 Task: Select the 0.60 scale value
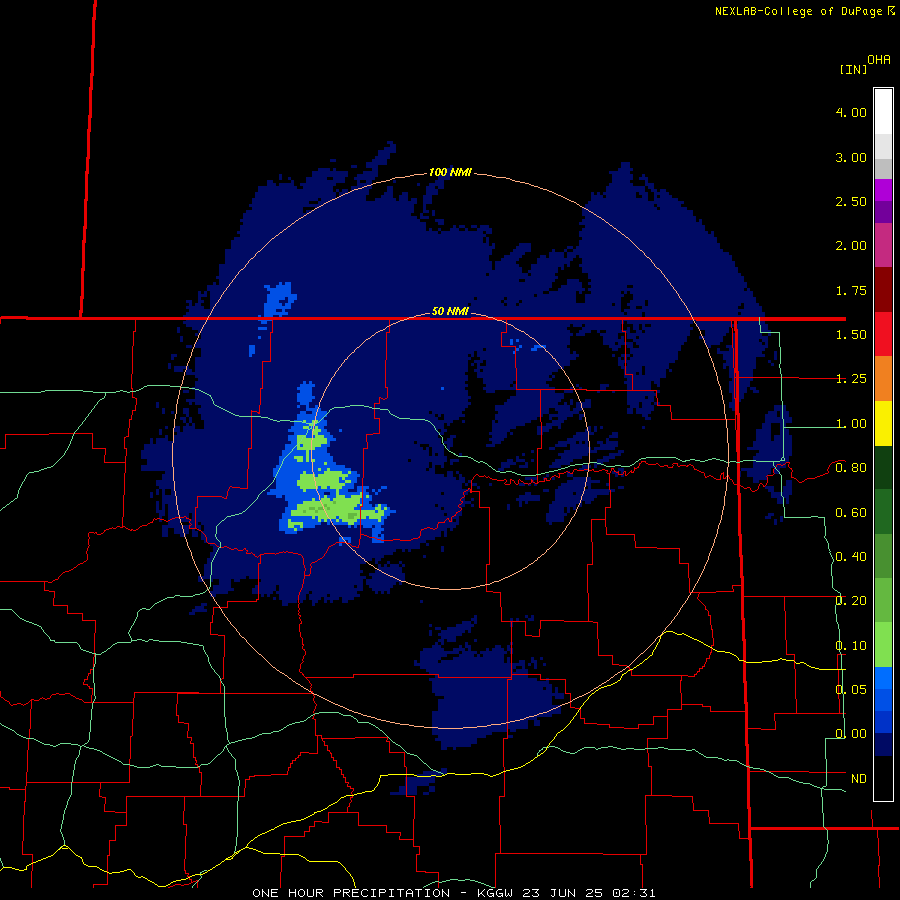[x=851, y=513]
